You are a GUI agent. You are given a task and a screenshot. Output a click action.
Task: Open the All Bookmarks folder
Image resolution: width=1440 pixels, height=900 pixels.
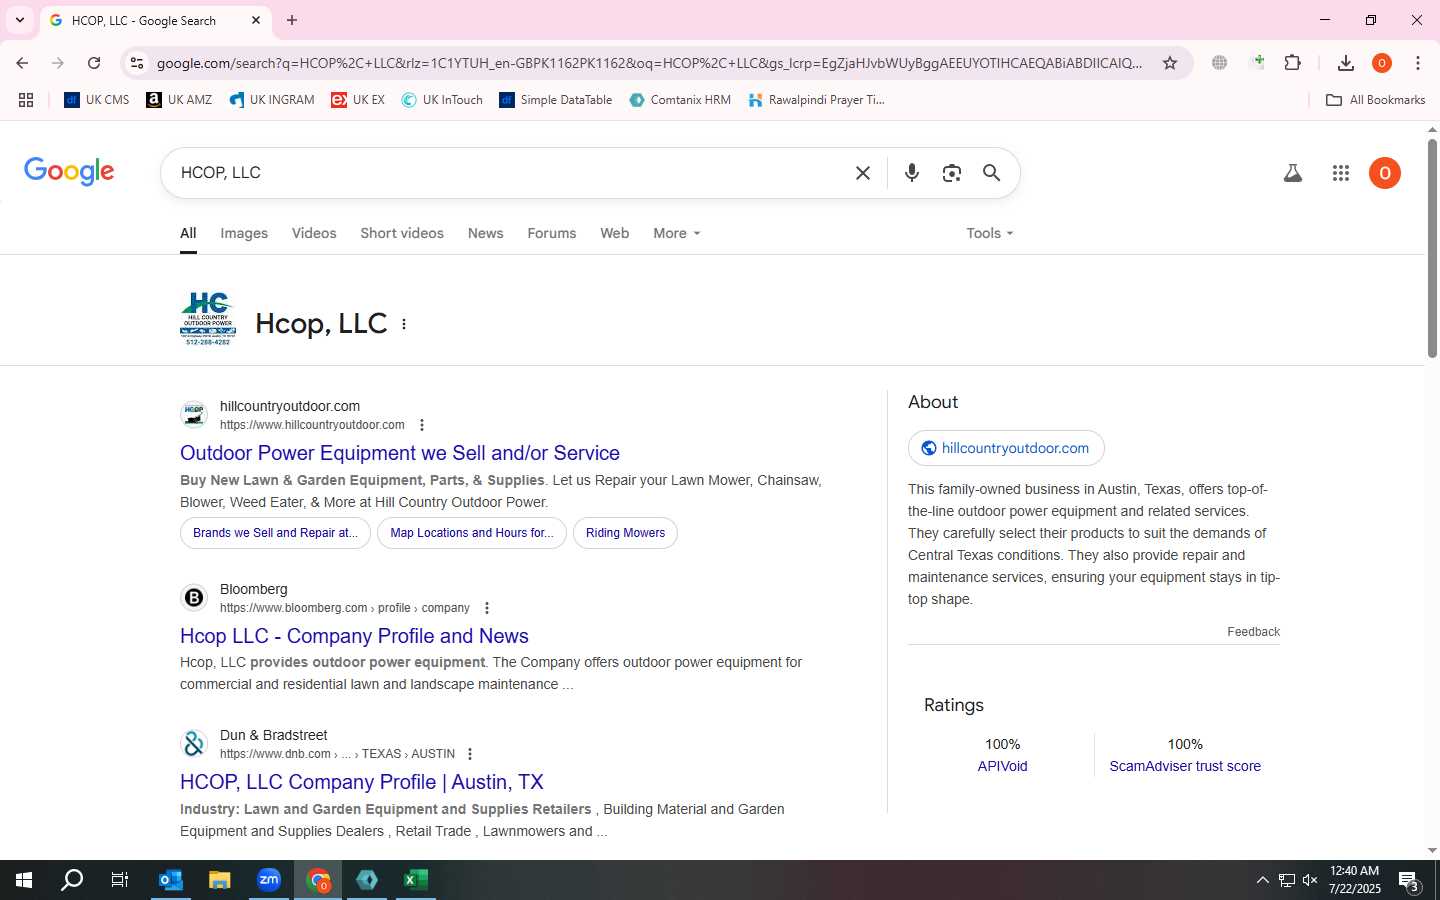[1375, 100]
